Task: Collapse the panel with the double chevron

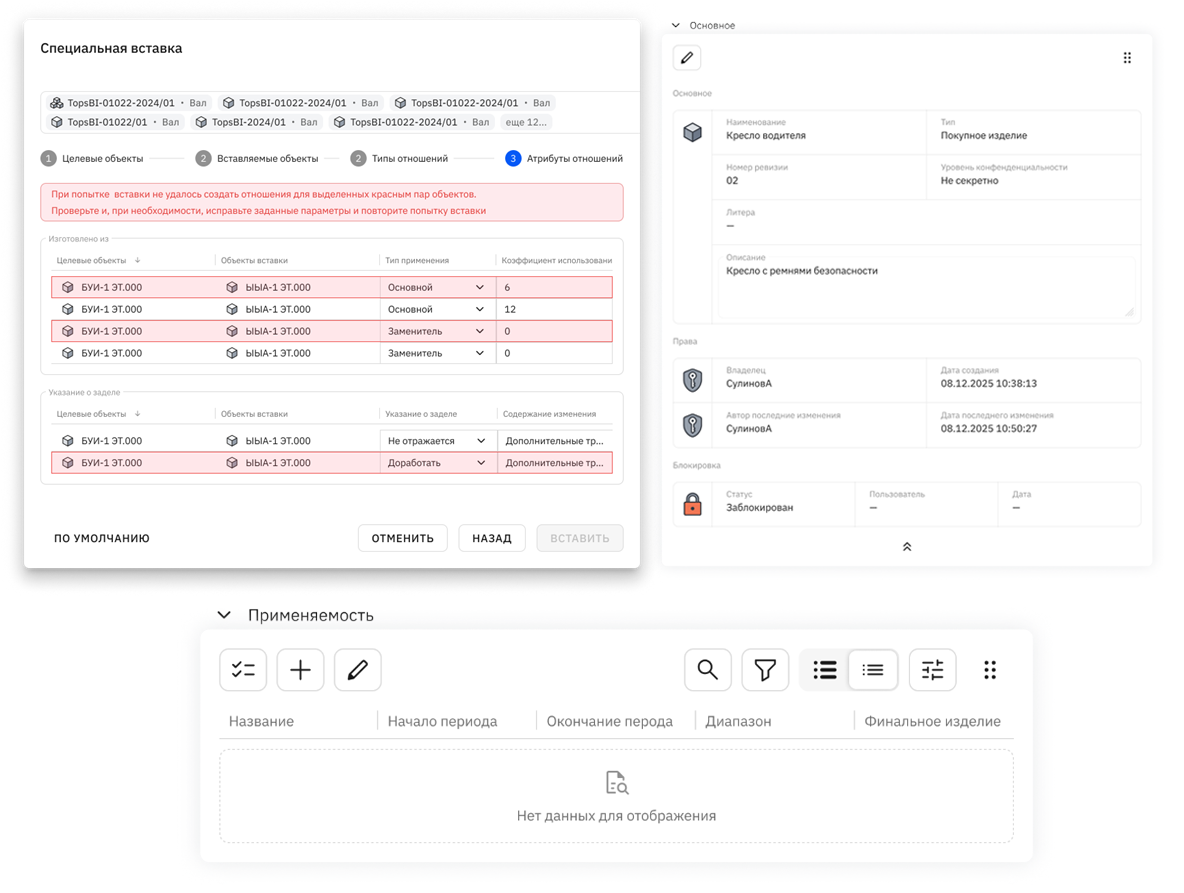Action: point(907,547)
